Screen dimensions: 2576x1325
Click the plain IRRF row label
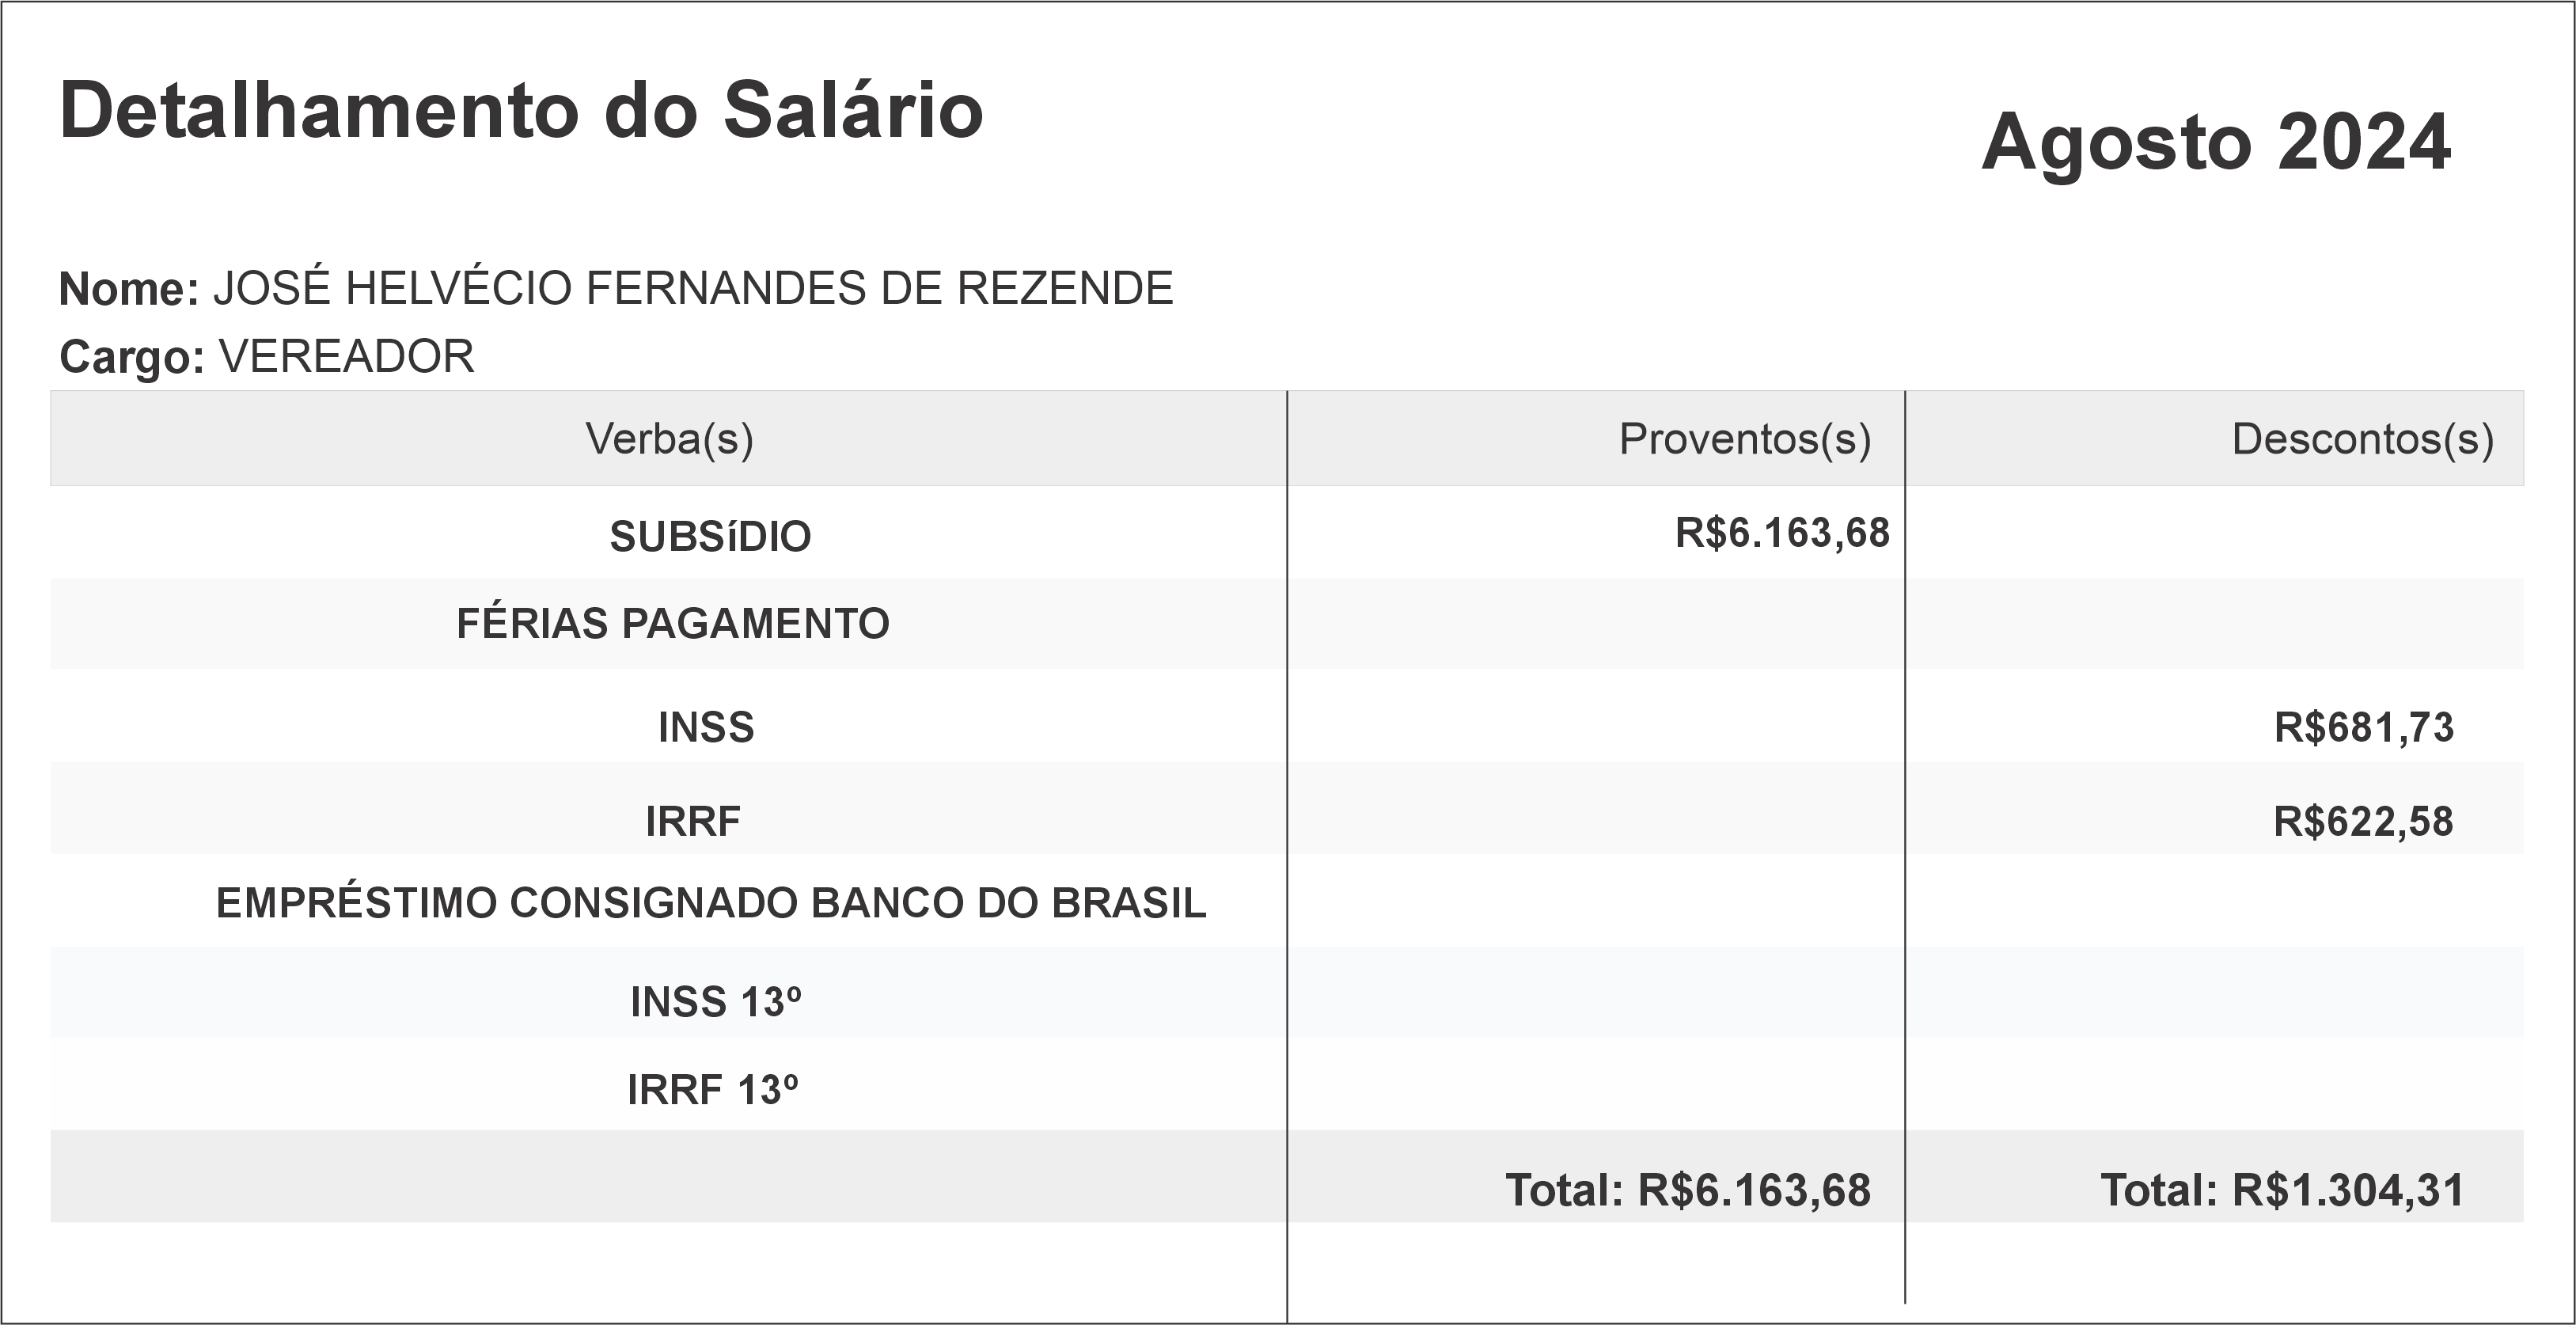pos(693,822)
